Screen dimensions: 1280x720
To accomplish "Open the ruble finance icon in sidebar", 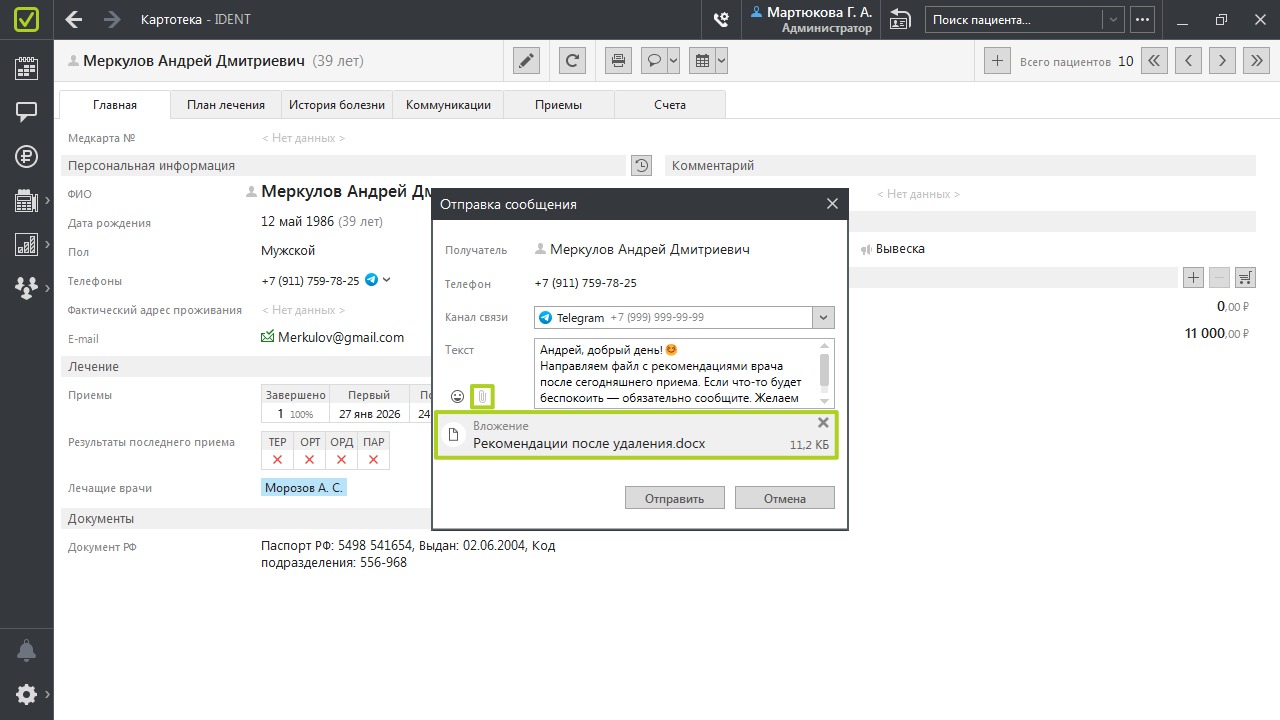I will coord(27,156).
